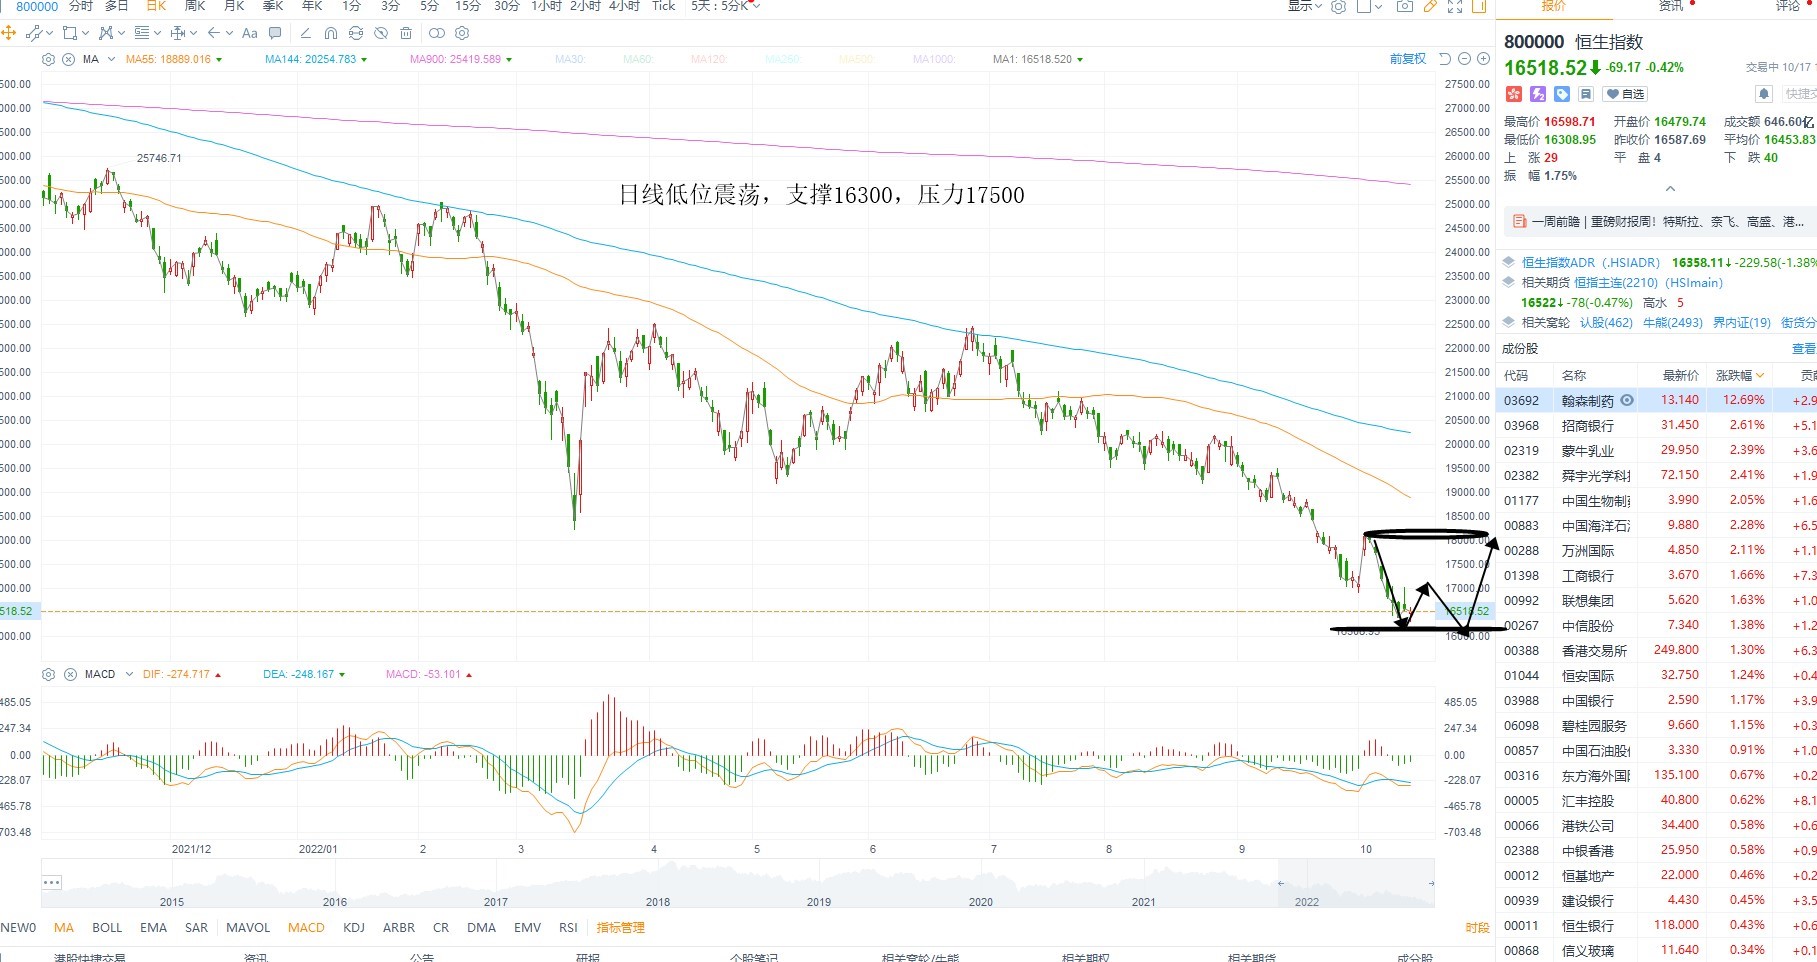1817x962 pixels.
Task: Enable the faded MA60 line
Action: 638,59
